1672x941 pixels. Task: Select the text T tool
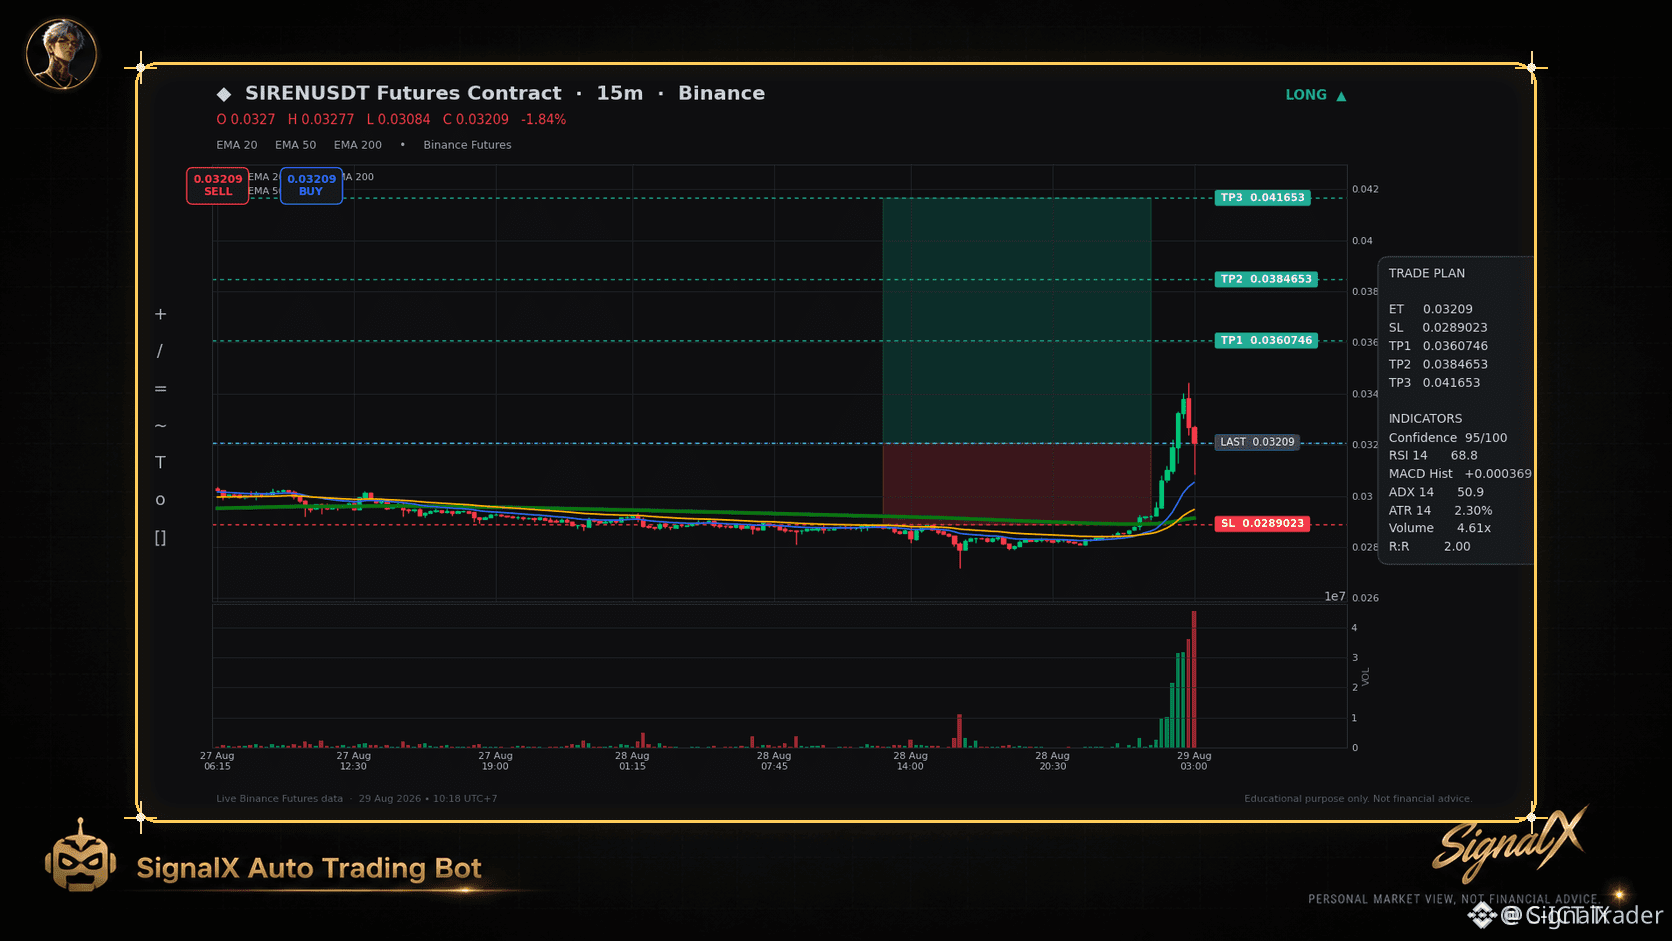pos(160,462)
